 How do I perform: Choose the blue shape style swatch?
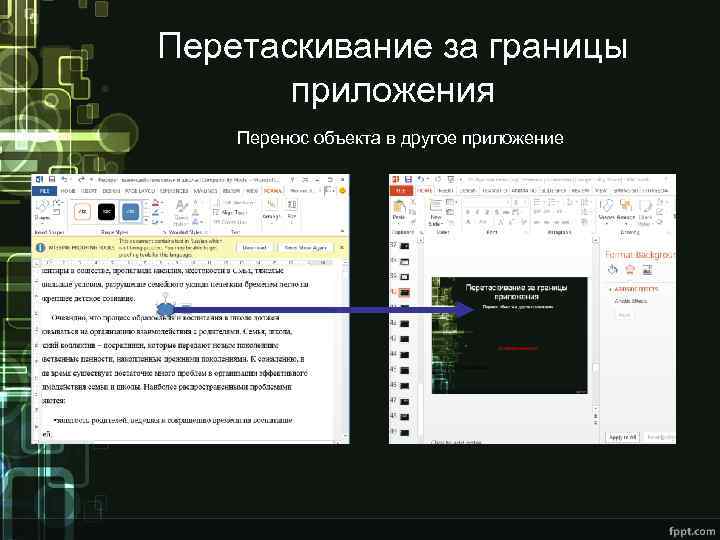coord(130,212)
